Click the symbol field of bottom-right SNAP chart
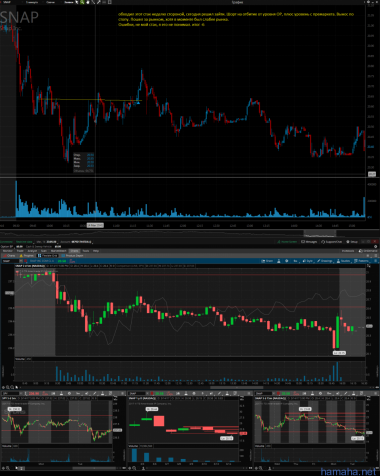 264,393
